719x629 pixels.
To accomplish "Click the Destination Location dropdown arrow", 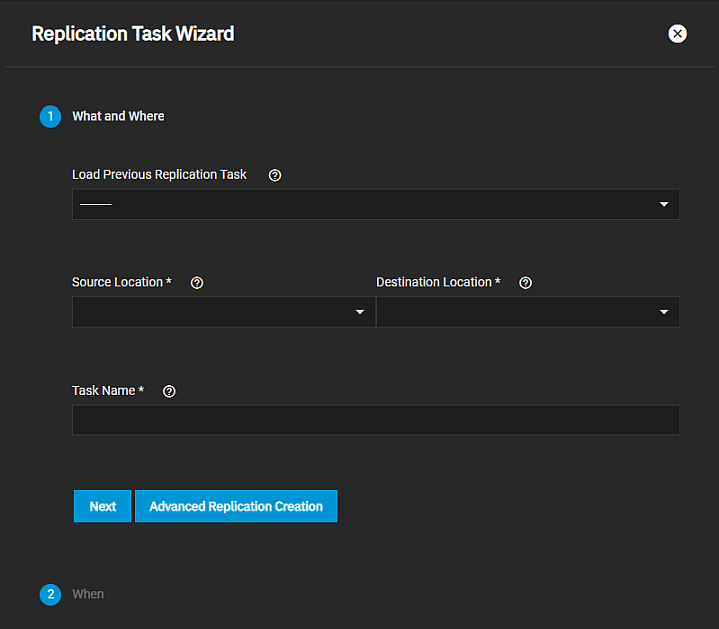I will [x=664, y=313].
